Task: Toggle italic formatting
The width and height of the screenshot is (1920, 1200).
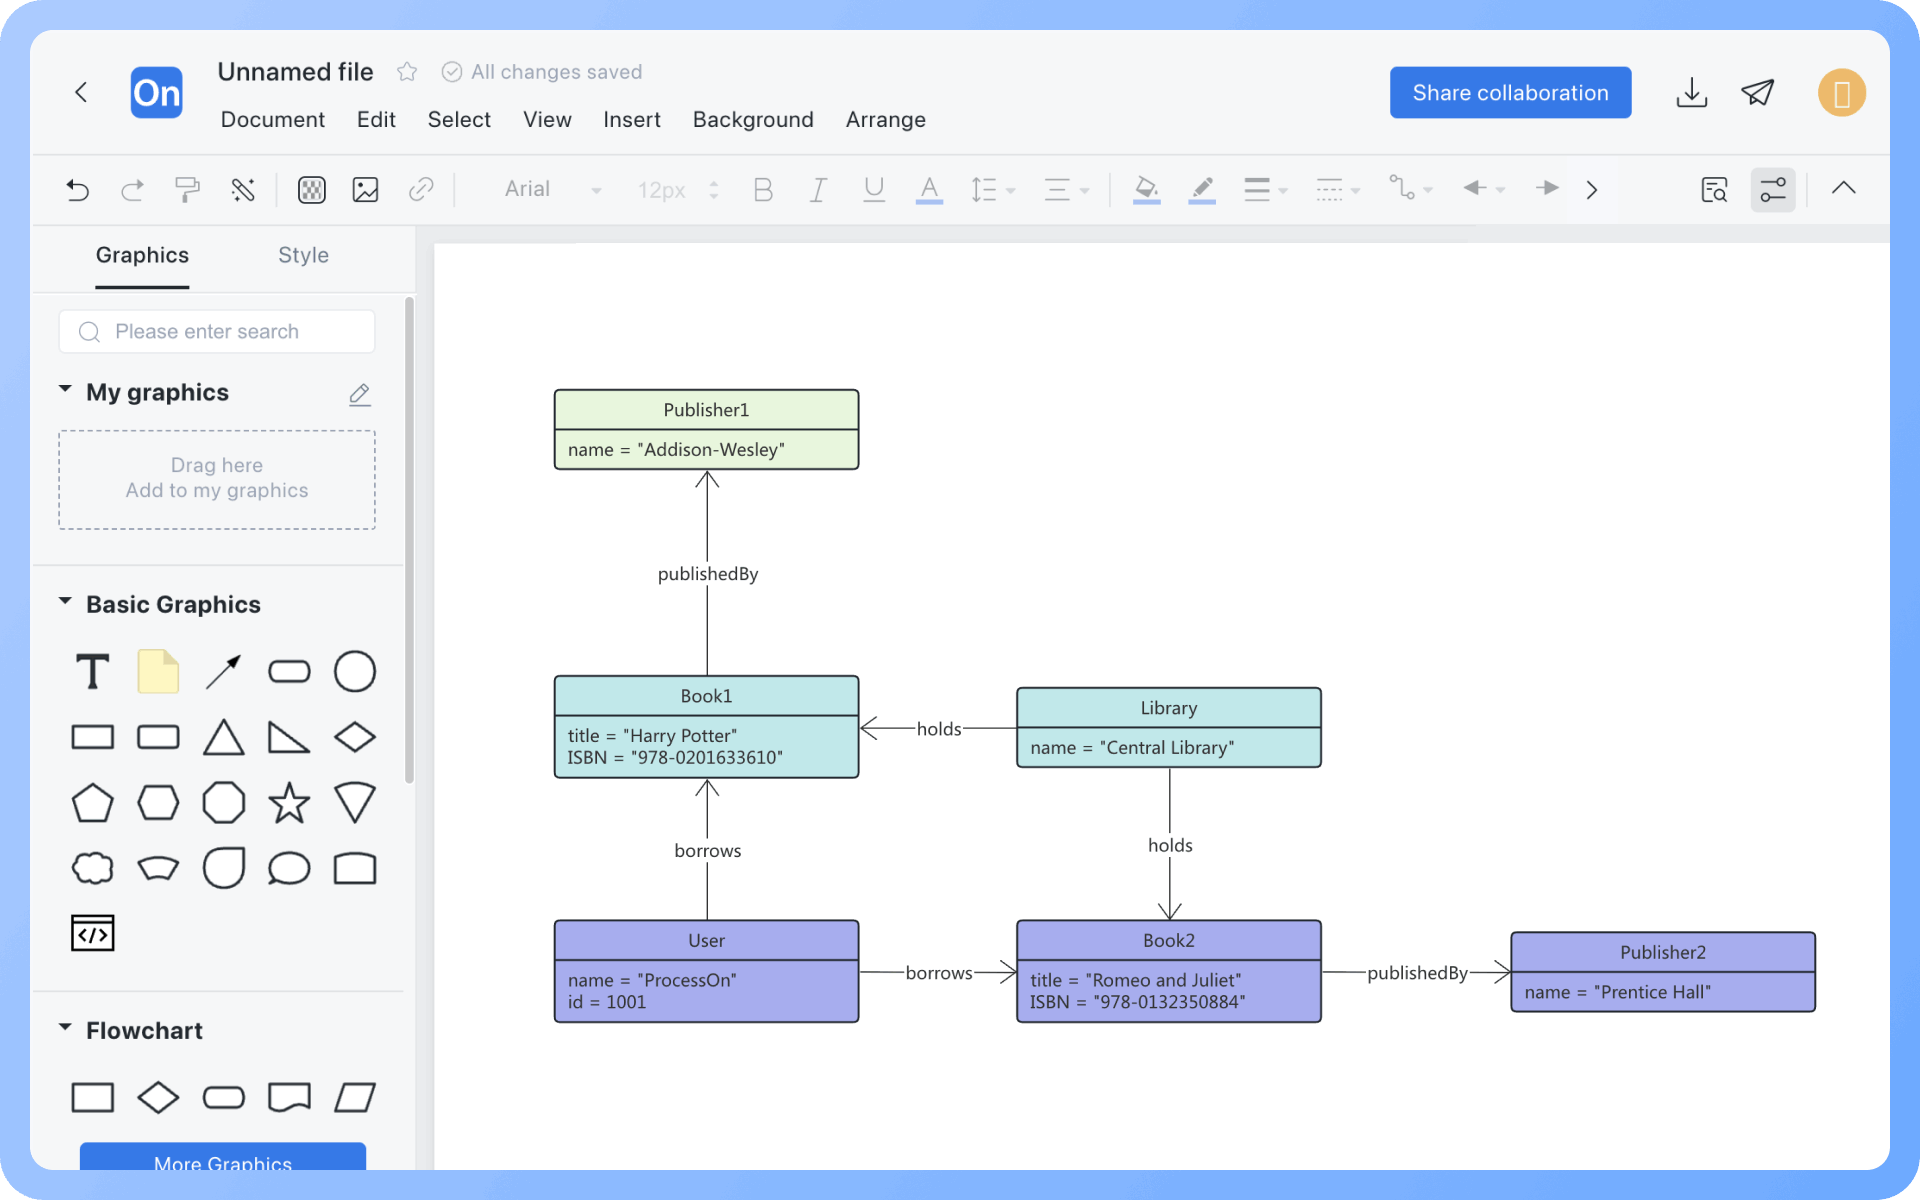Action: (818, 189)
